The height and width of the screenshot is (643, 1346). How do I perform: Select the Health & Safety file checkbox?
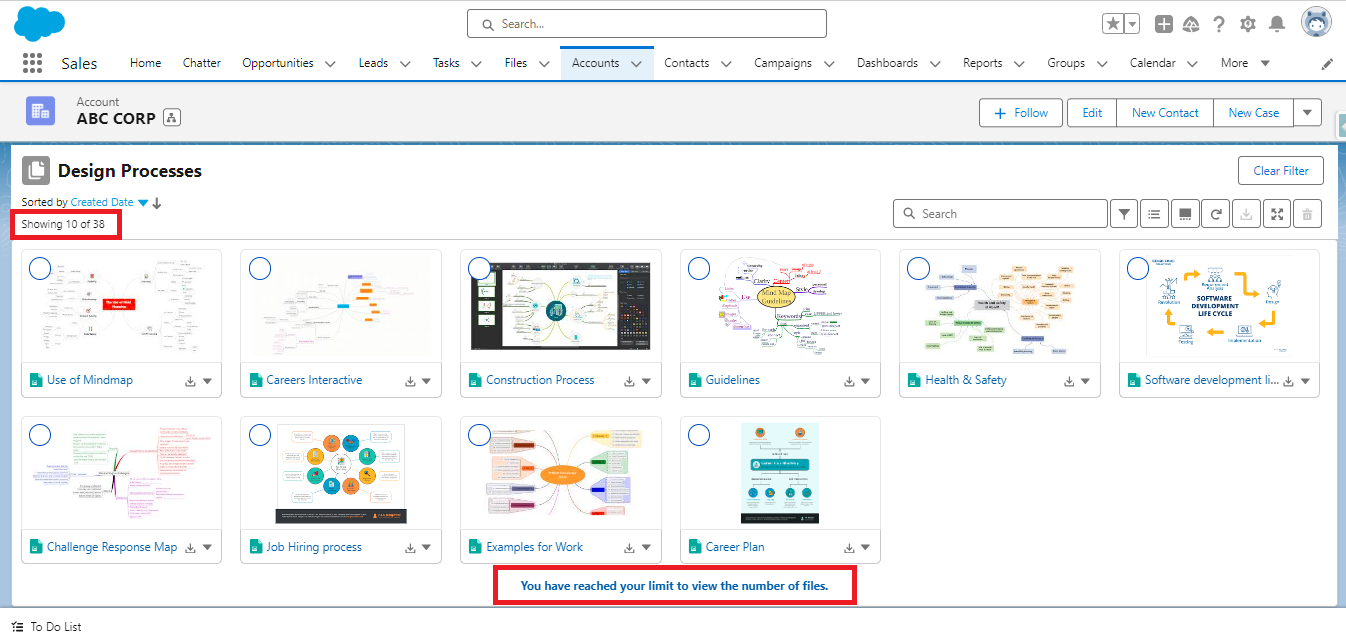pos(919,268)
